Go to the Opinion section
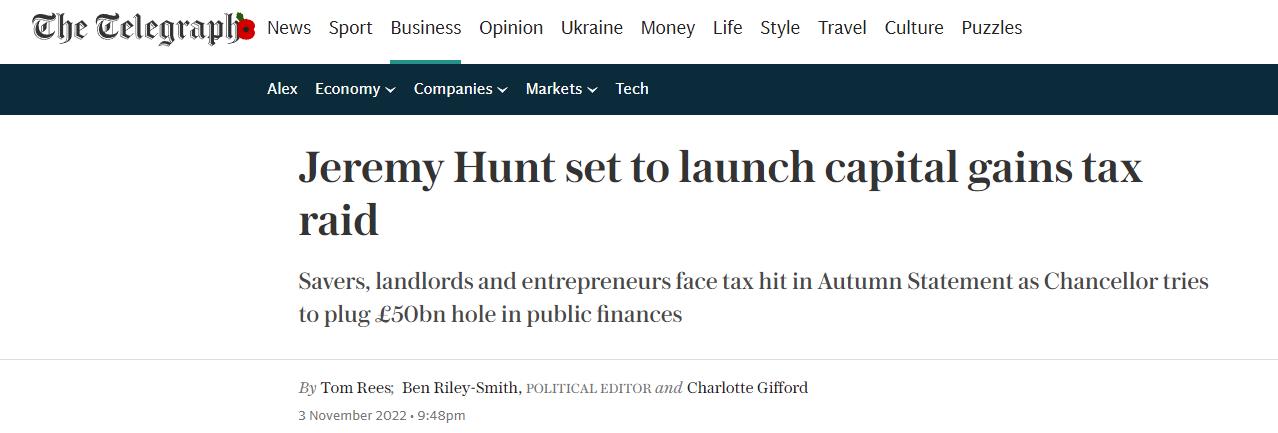1278x433 pixels. (511, 28)
